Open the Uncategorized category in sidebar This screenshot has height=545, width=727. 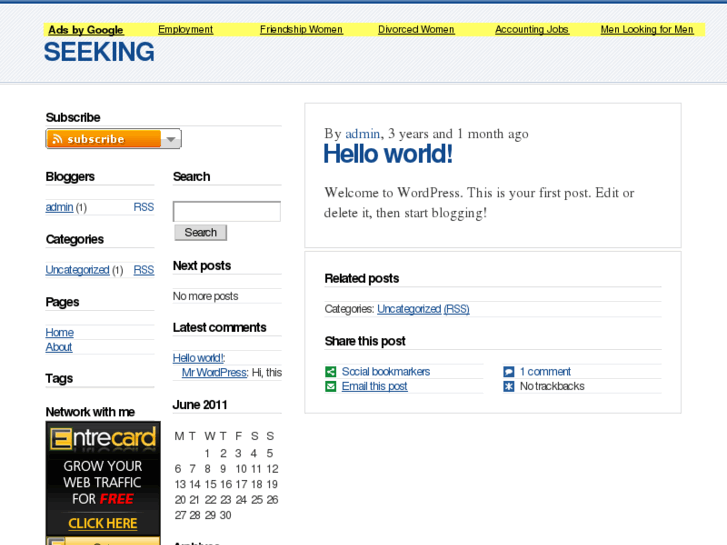(x=77, y=270)
